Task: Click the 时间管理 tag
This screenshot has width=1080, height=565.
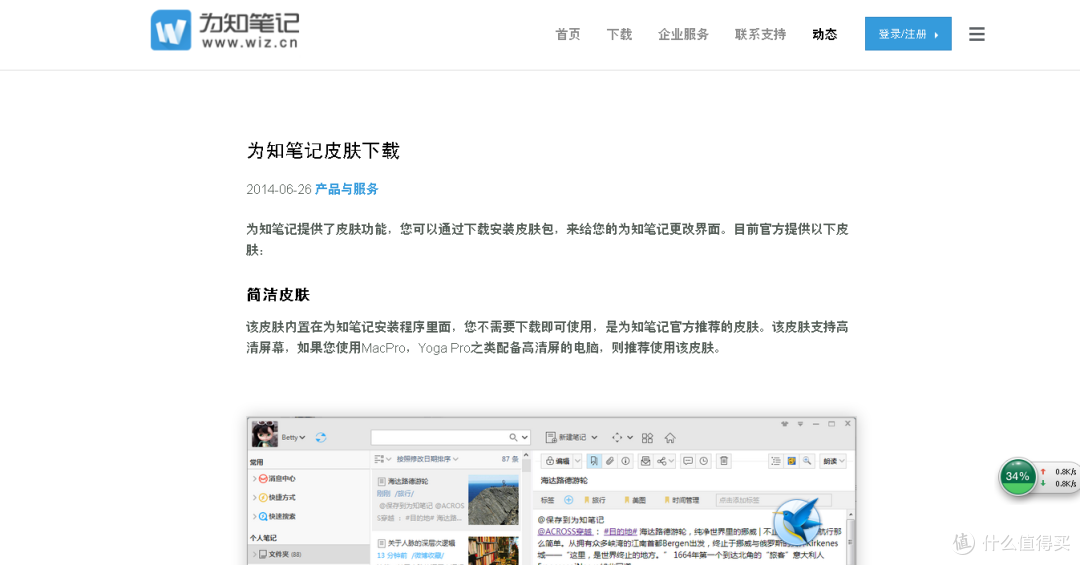Action: tap(682, 500)
